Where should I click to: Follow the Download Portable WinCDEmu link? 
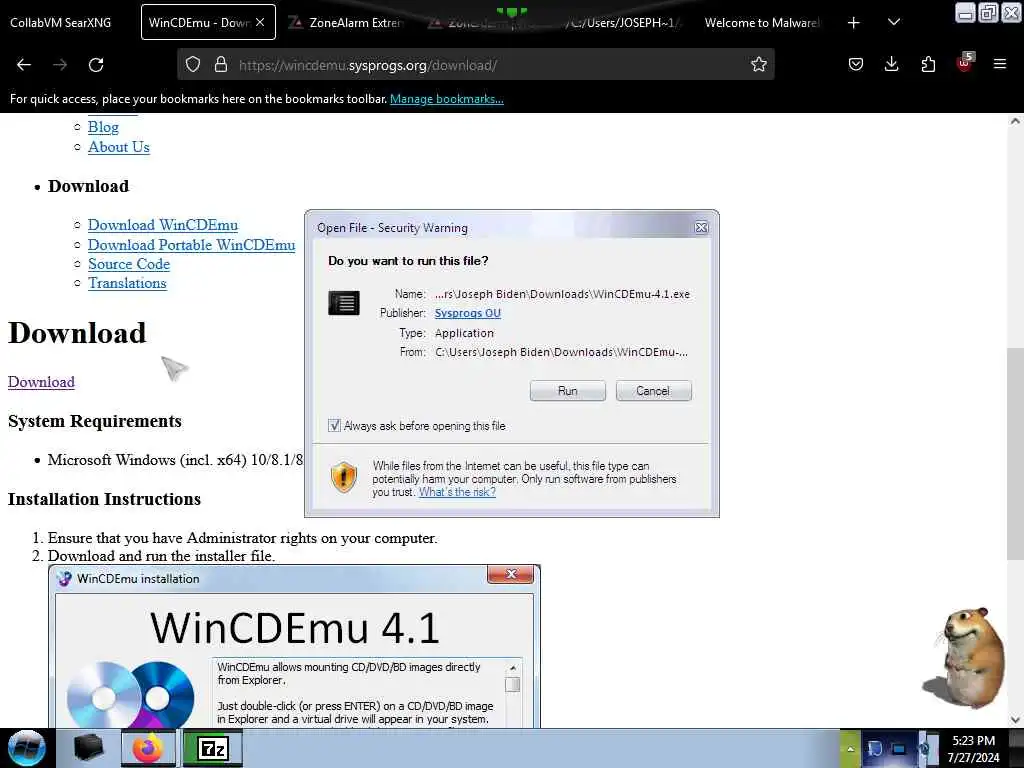point(191,245)
